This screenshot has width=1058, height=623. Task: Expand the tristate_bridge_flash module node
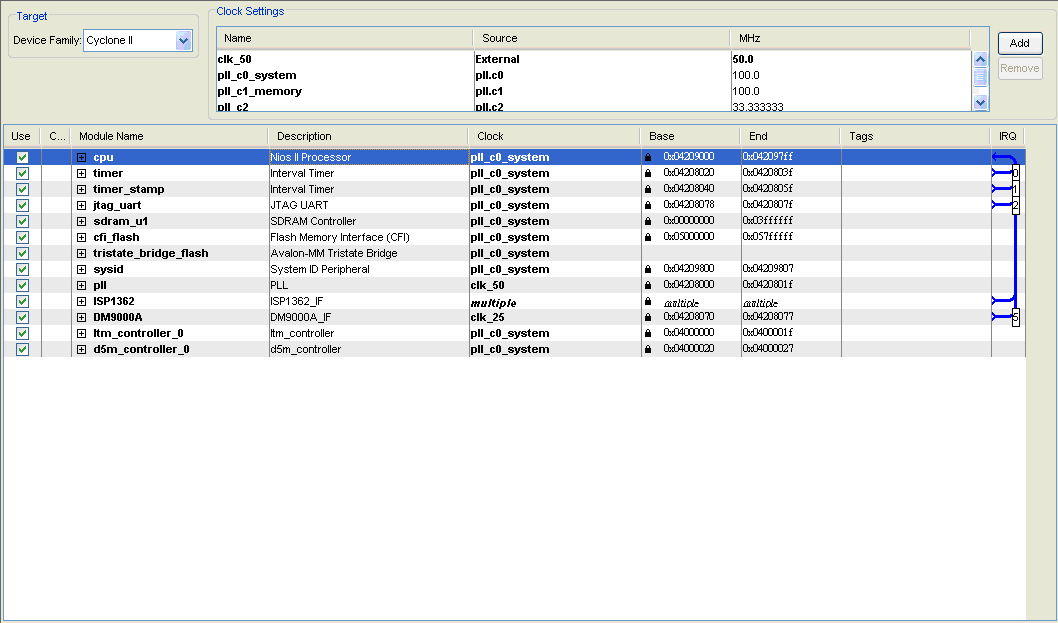(x=82, y=253)
